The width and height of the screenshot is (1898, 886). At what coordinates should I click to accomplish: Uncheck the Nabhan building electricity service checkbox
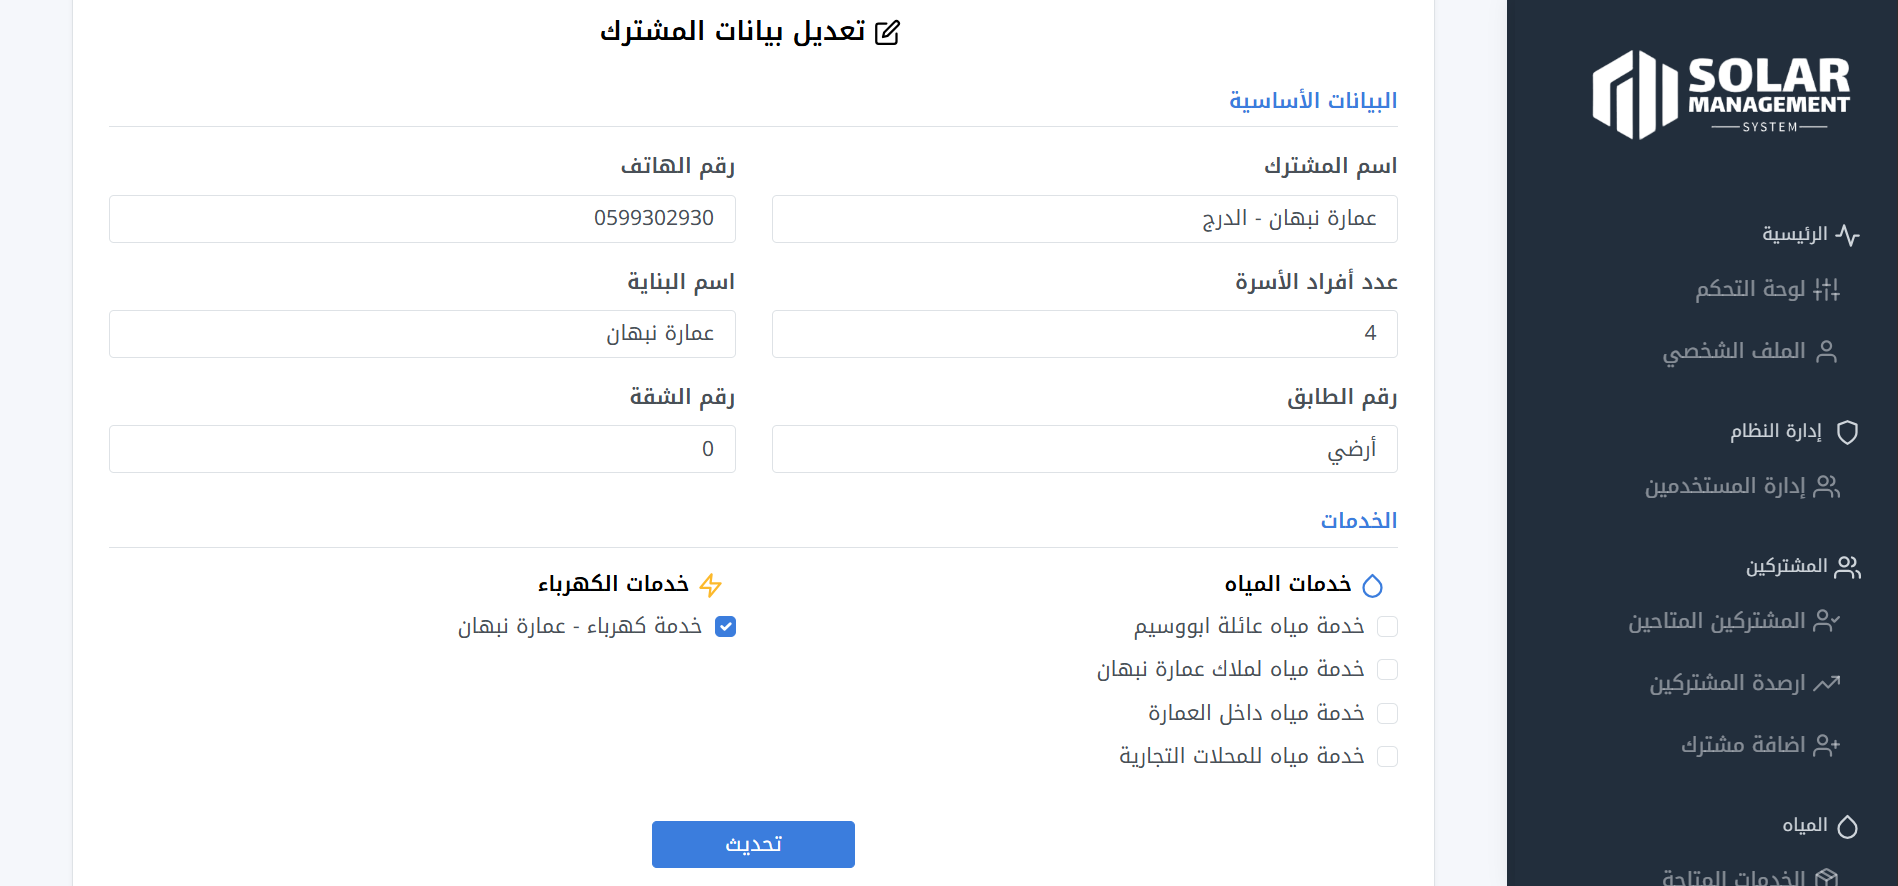coord(726,627)
